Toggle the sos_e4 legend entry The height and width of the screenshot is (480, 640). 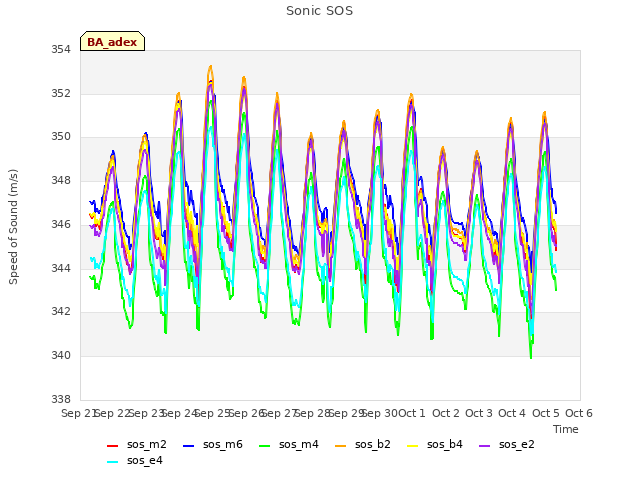click(x=135, y=460)
